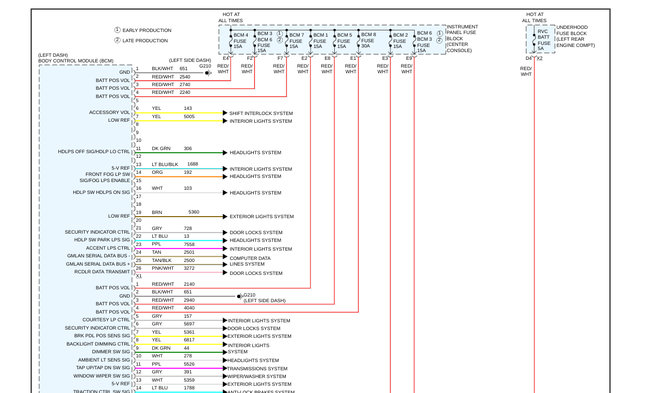Screen dimensions: 650x393
Task: Click INTERIOR LIGHTS SYSTEM on LT BLU/BLK wire 1688
Action: 261,169
